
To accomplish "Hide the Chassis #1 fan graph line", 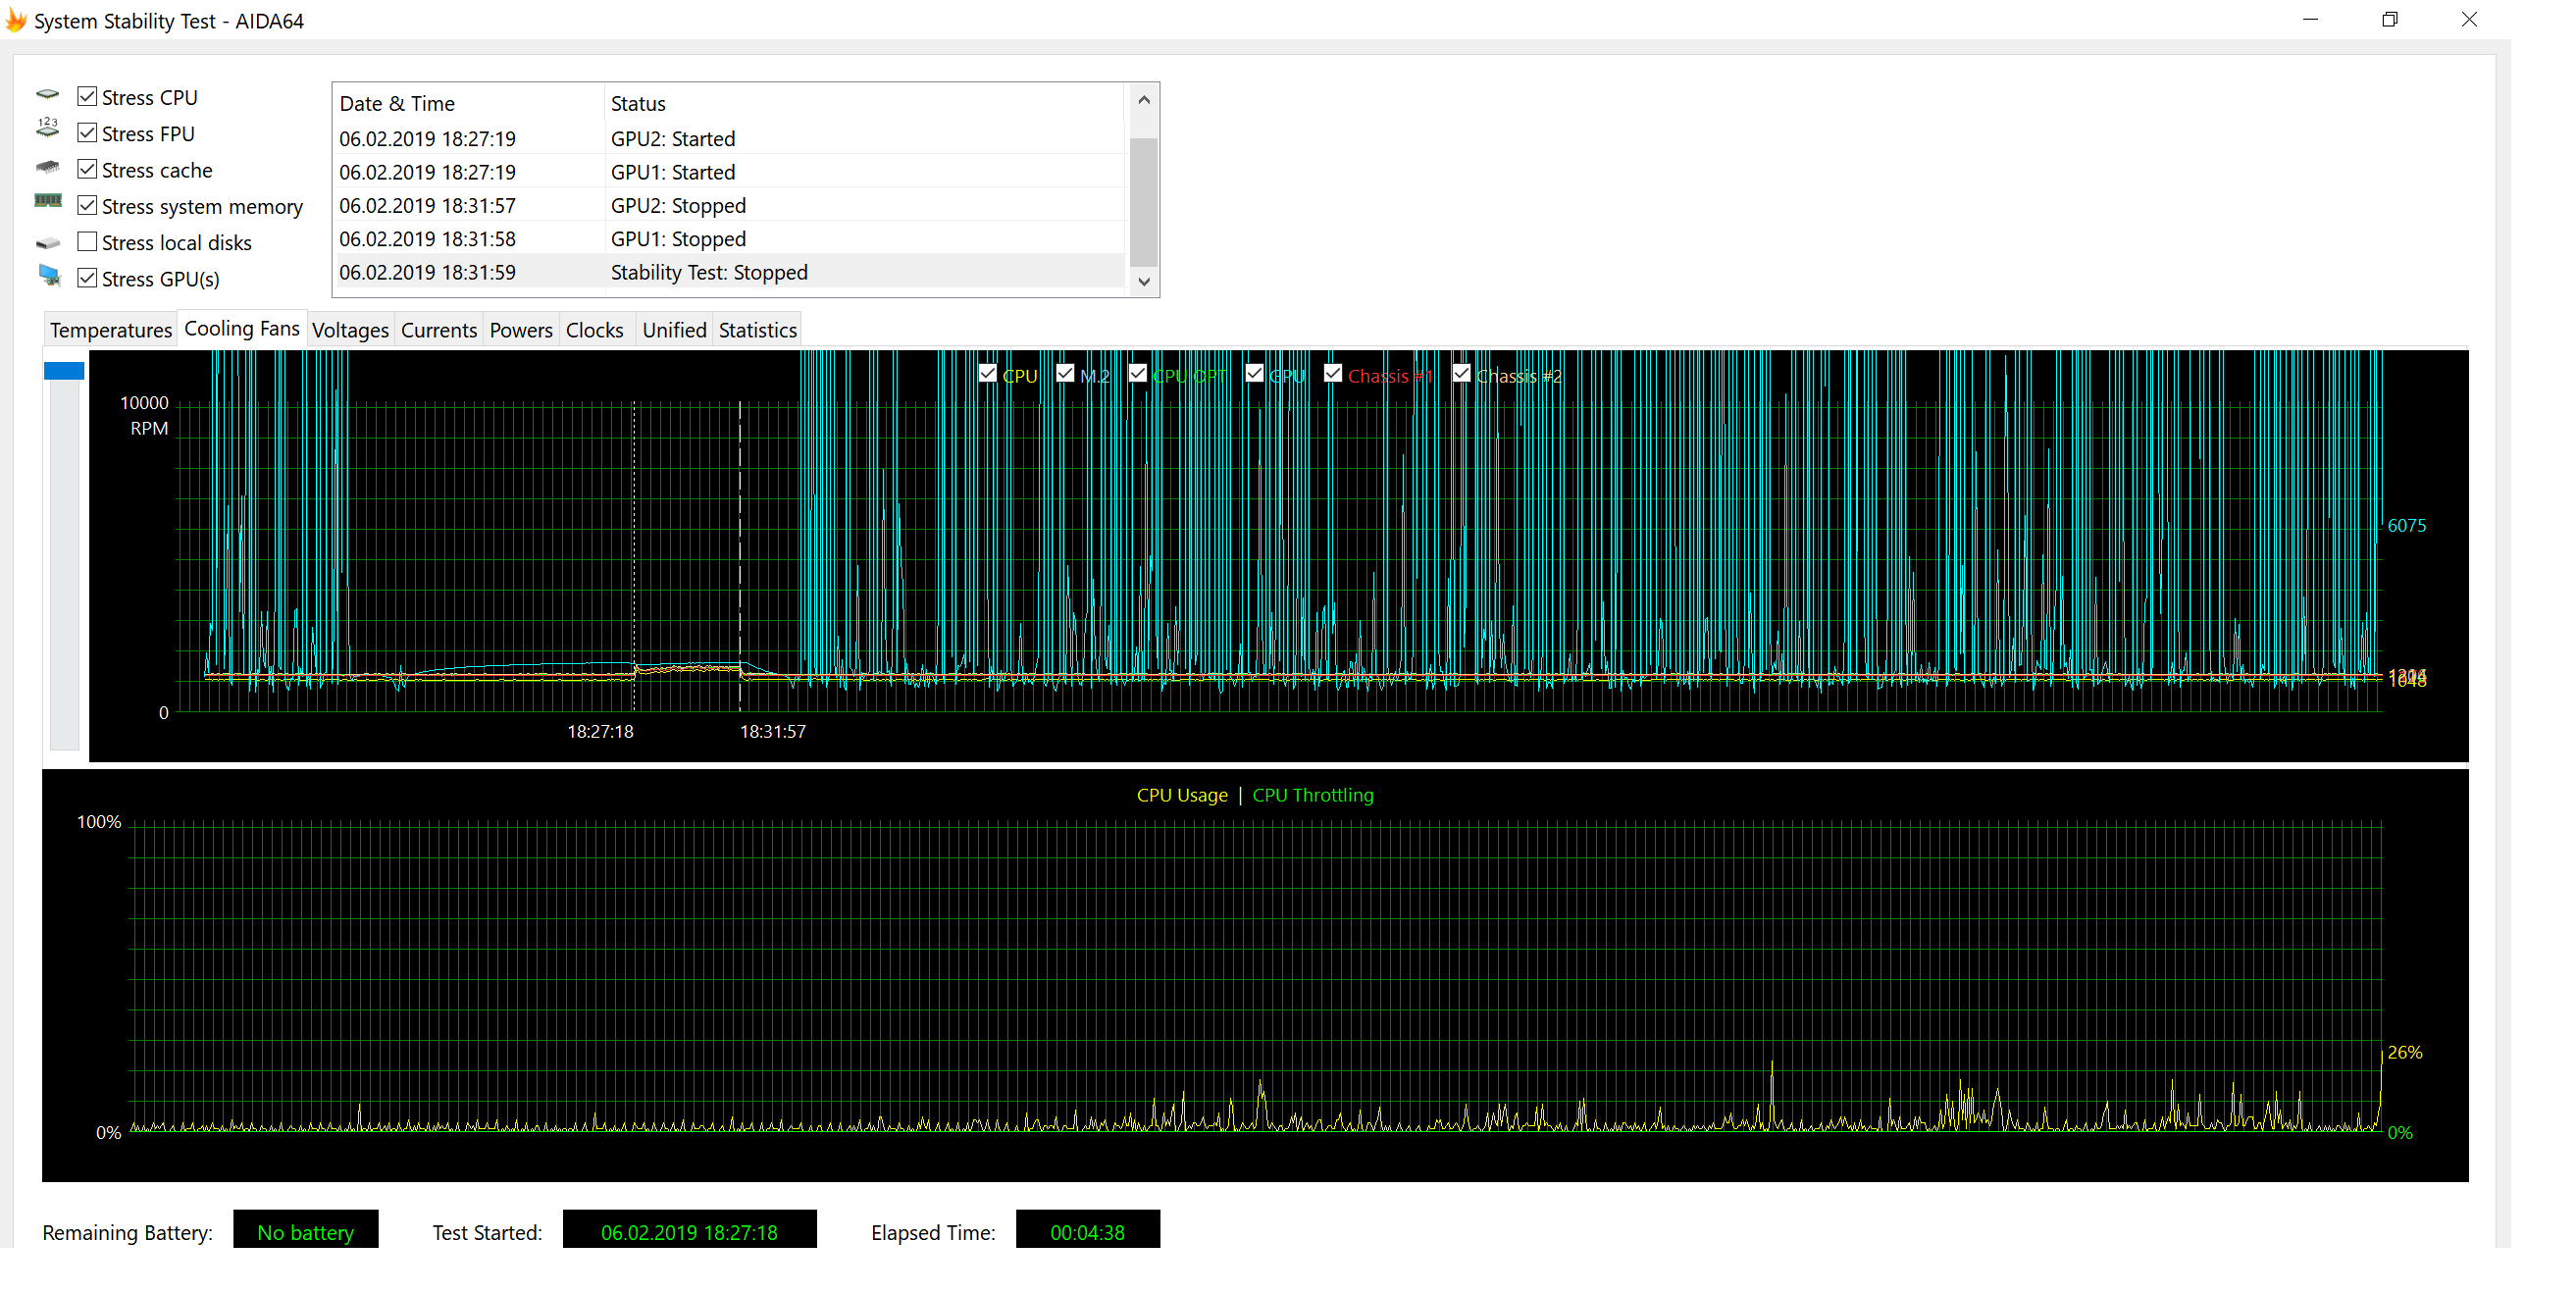I will pyautogui.click(x=1332, y=374).
